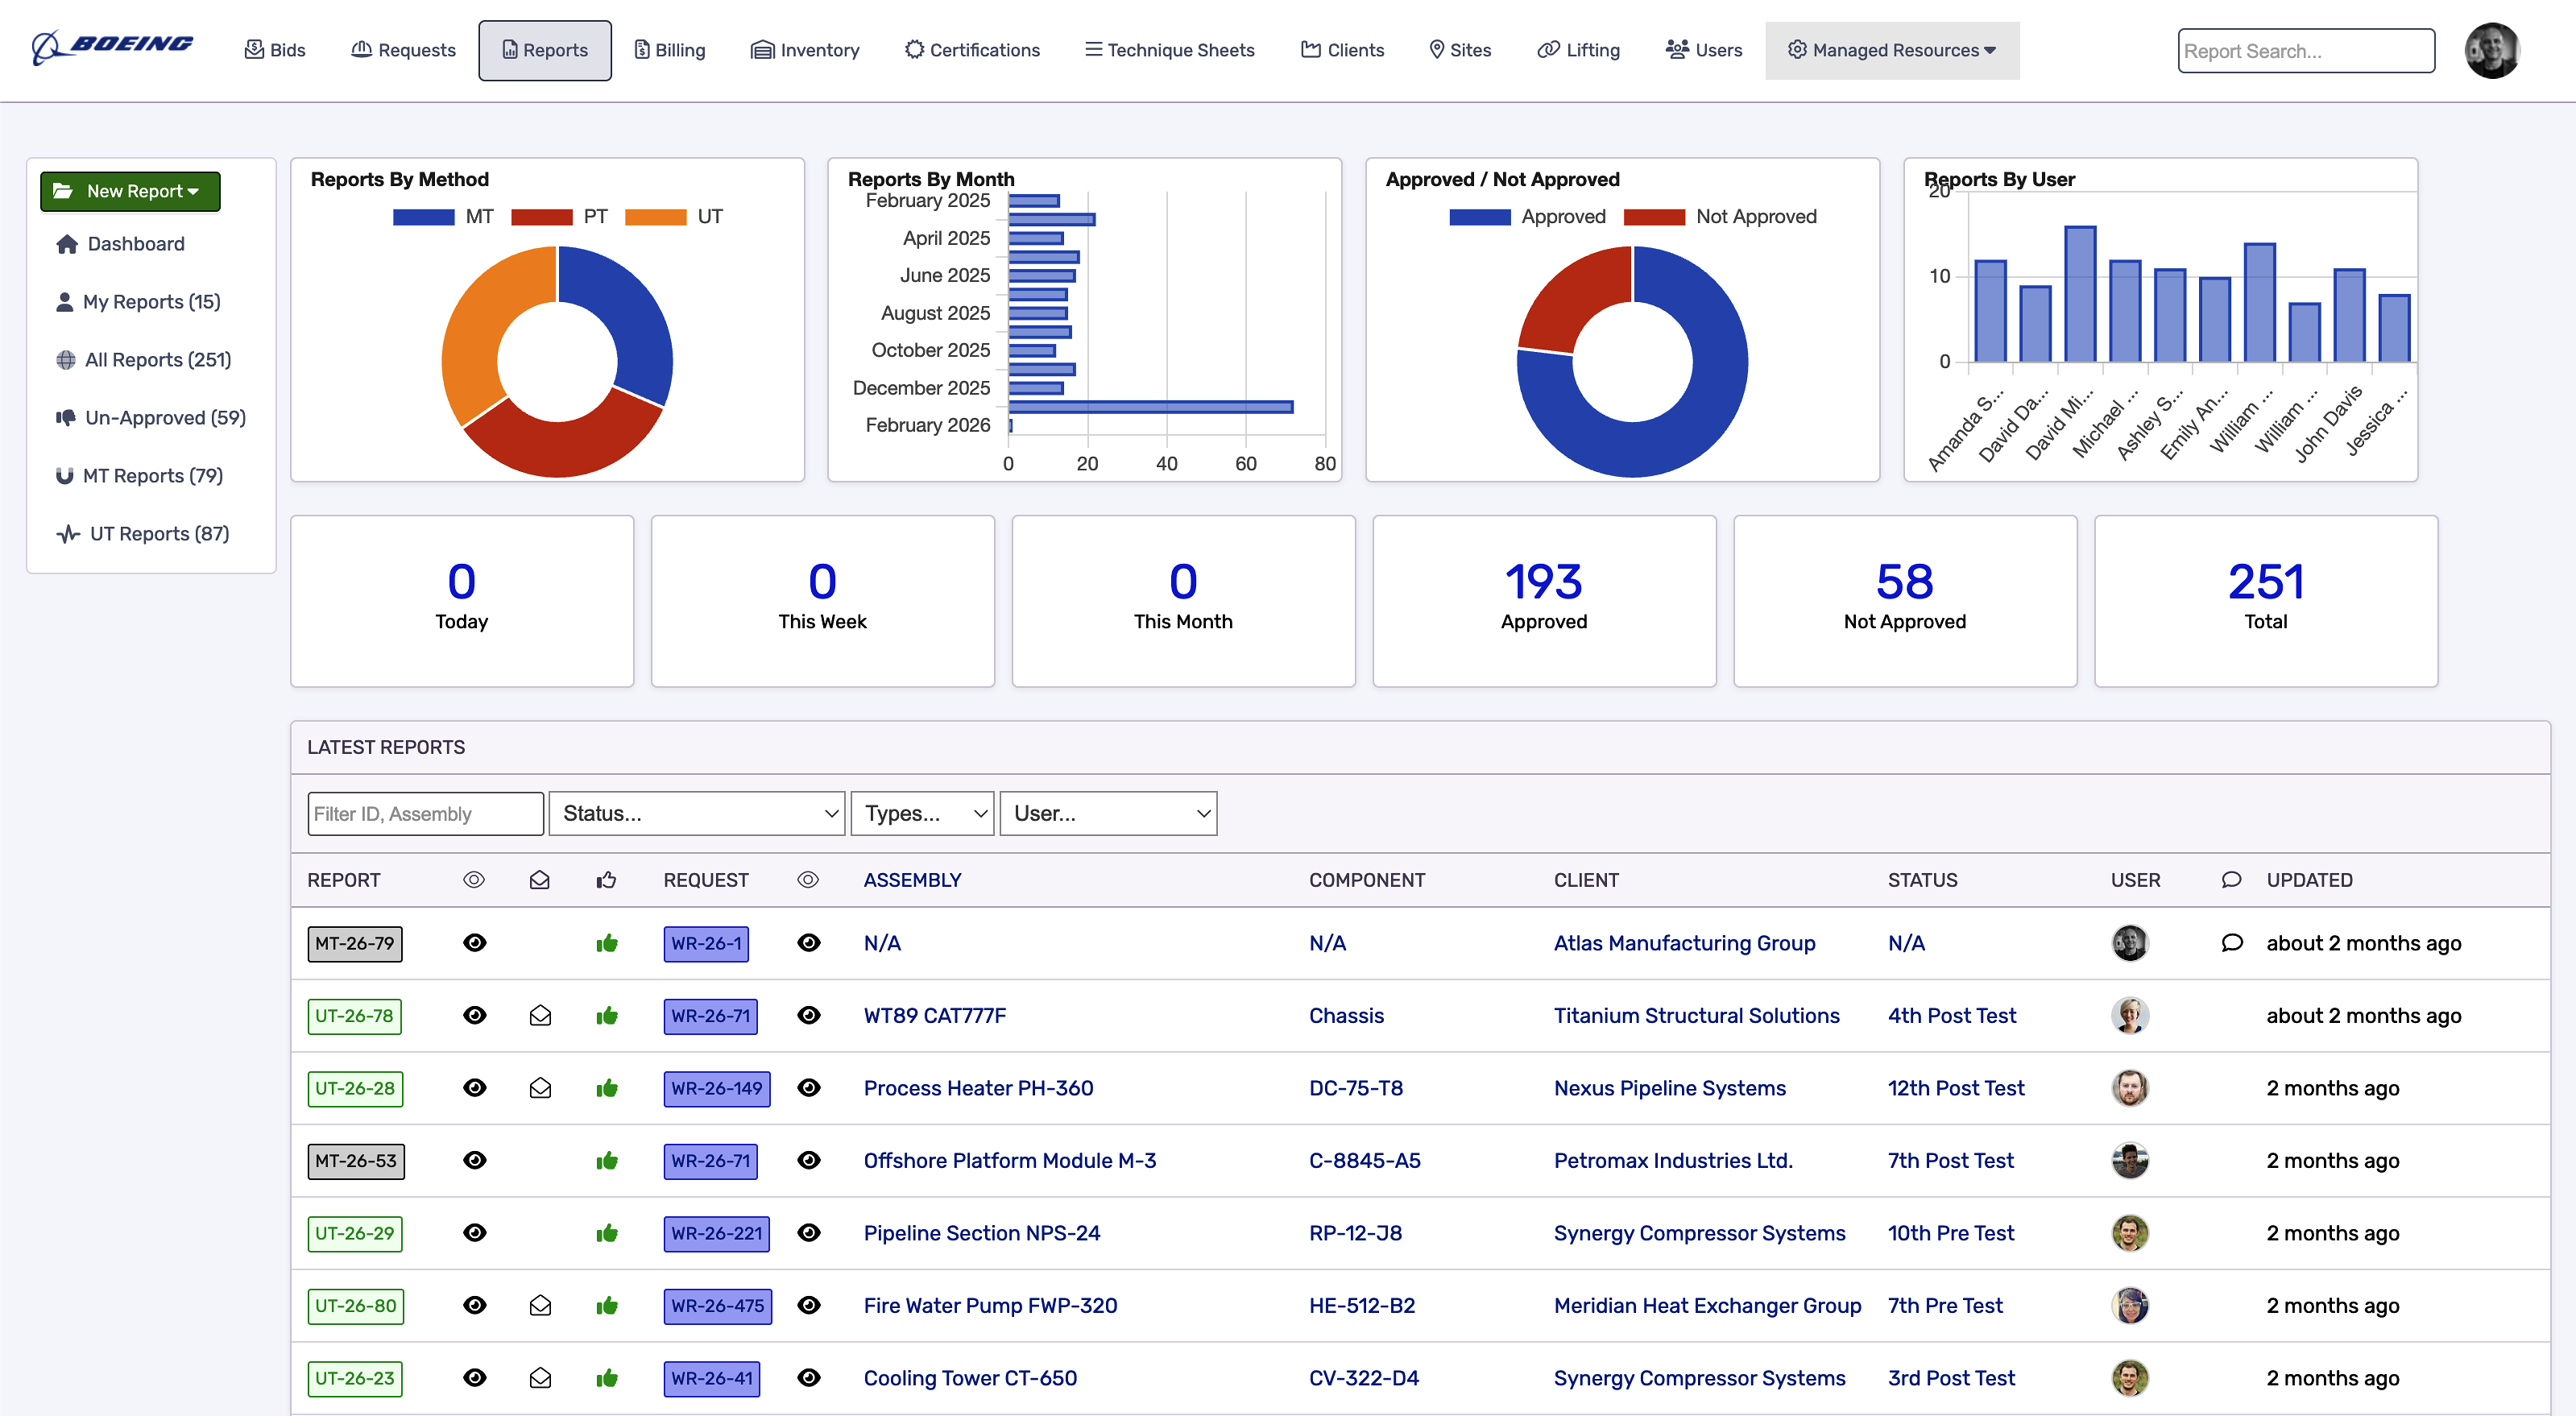This screenshot has width=2576, height=1416.
Task: Go to the Technique Sheets tab
Action: (1169, 50)
